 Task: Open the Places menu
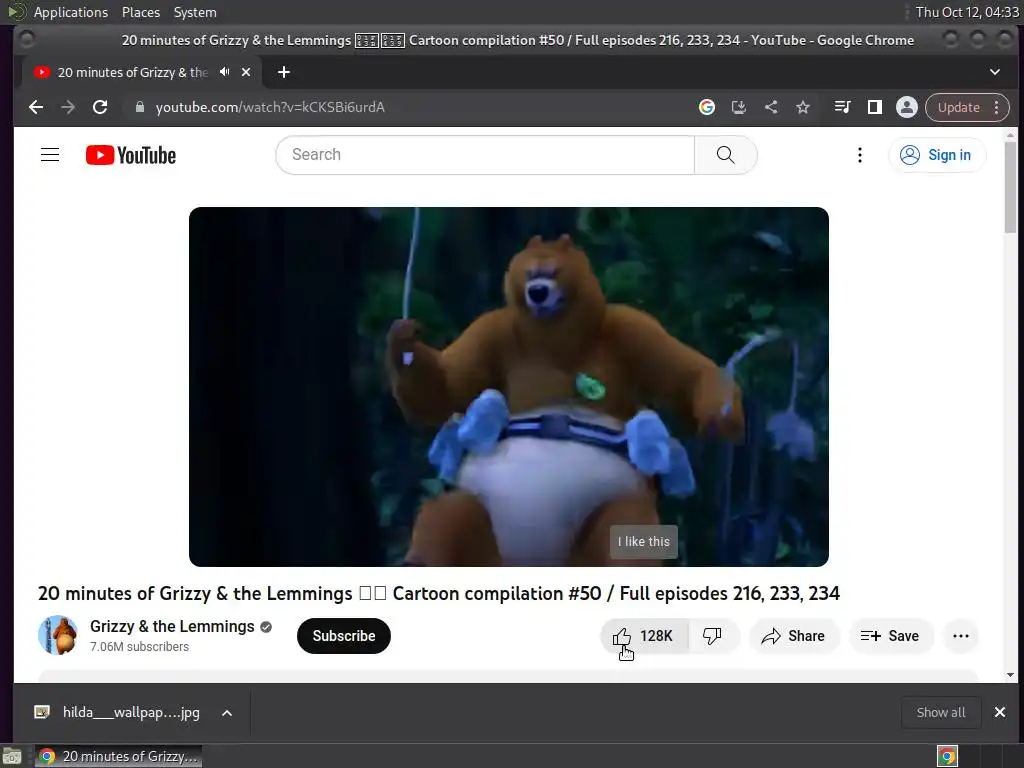(x=140, y=12)
